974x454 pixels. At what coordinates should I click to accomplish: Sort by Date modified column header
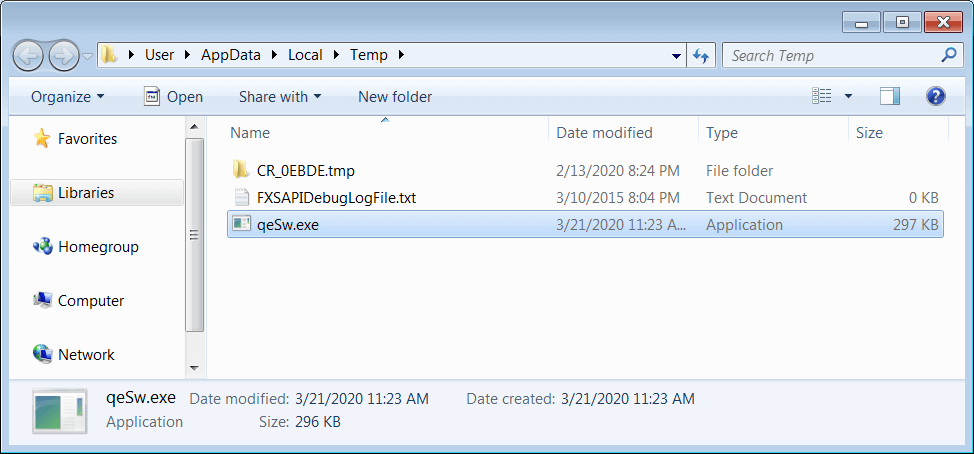point(604,133)
